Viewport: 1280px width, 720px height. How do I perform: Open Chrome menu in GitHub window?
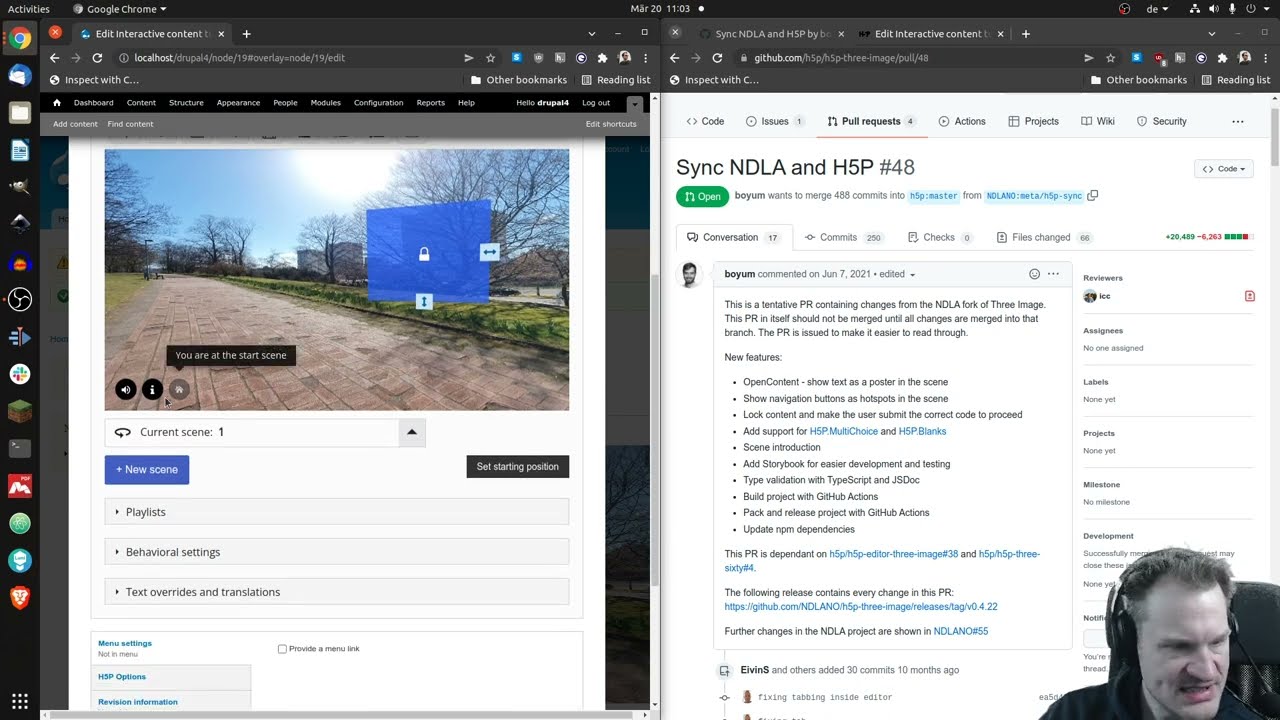pos(1266,58)
